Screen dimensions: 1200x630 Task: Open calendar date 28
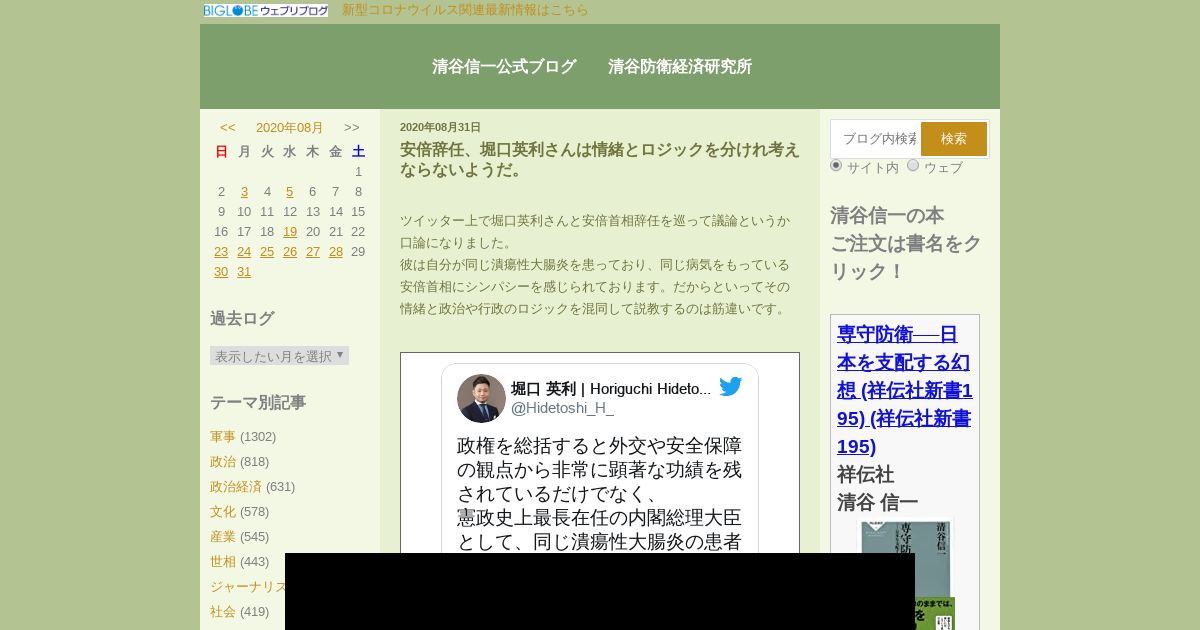336,252
